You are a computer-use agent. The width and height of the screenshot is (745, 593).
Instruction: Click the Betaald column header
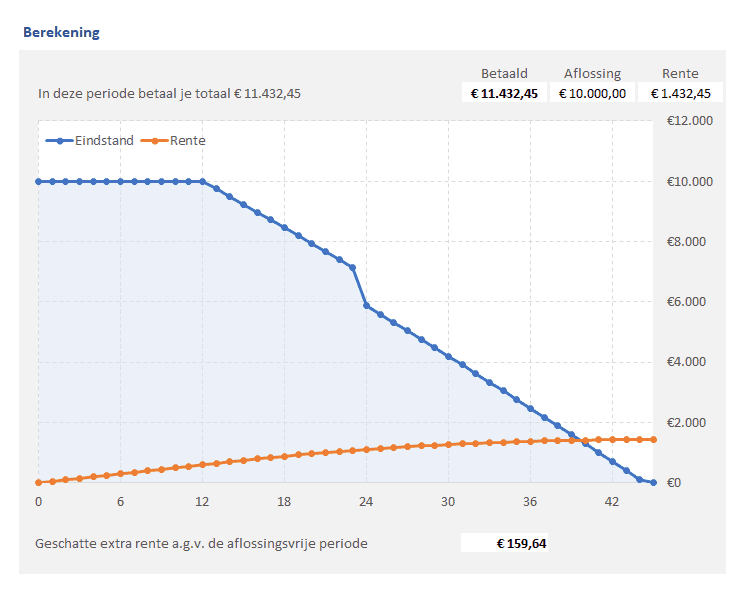[504, 73]
